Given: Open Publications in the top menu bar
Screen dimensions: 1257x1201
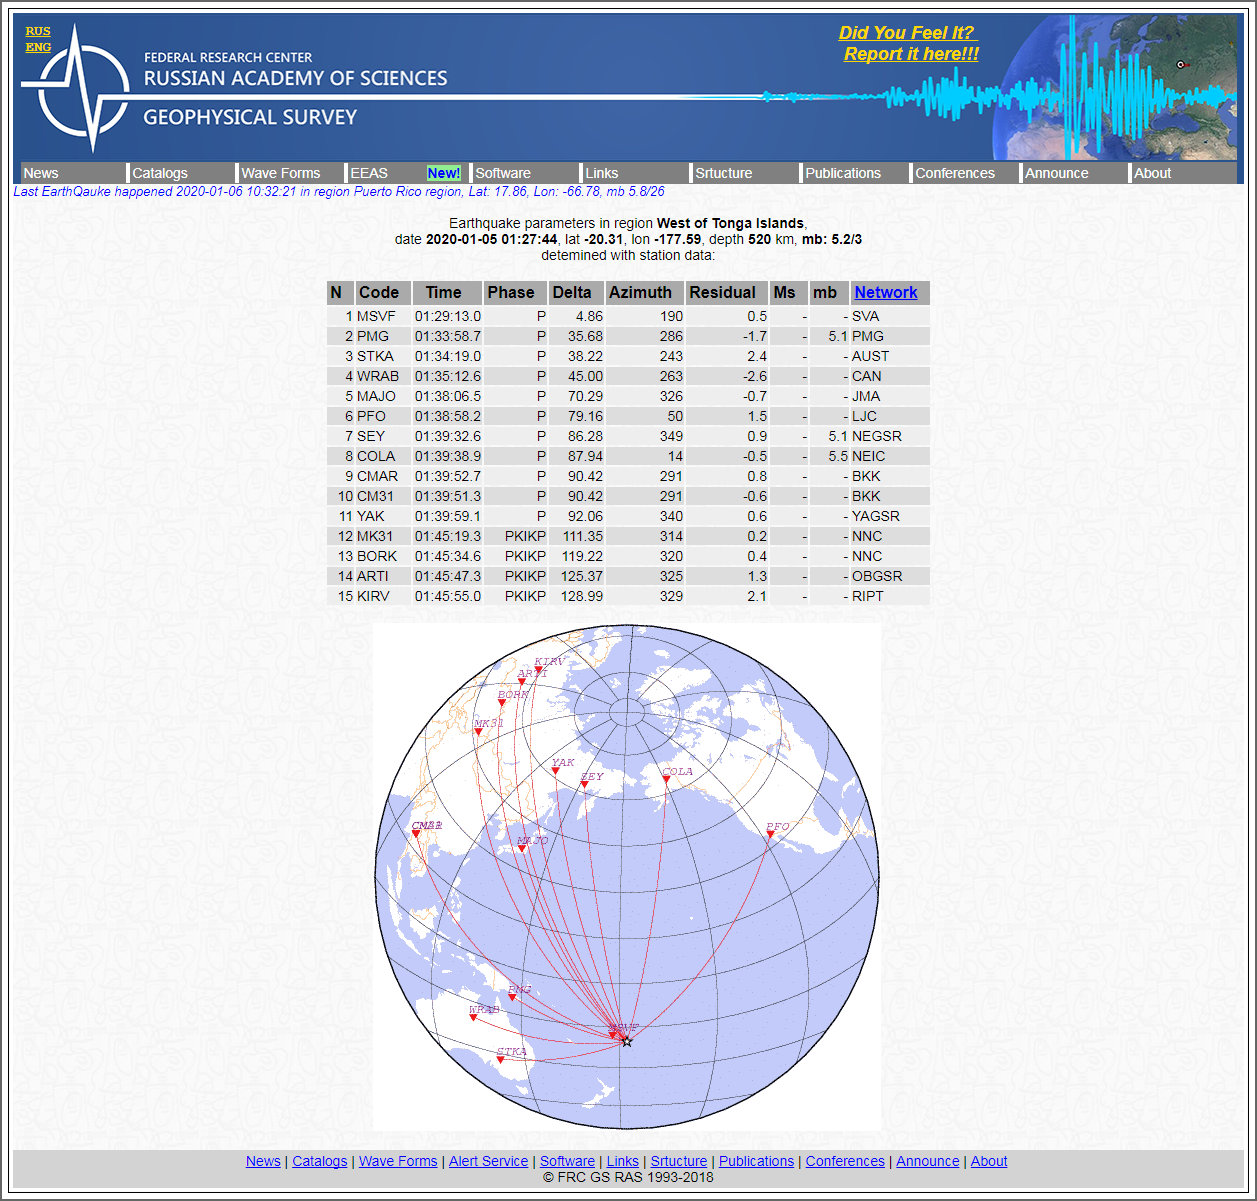Looking at the screenshot, I should (843, 173).
